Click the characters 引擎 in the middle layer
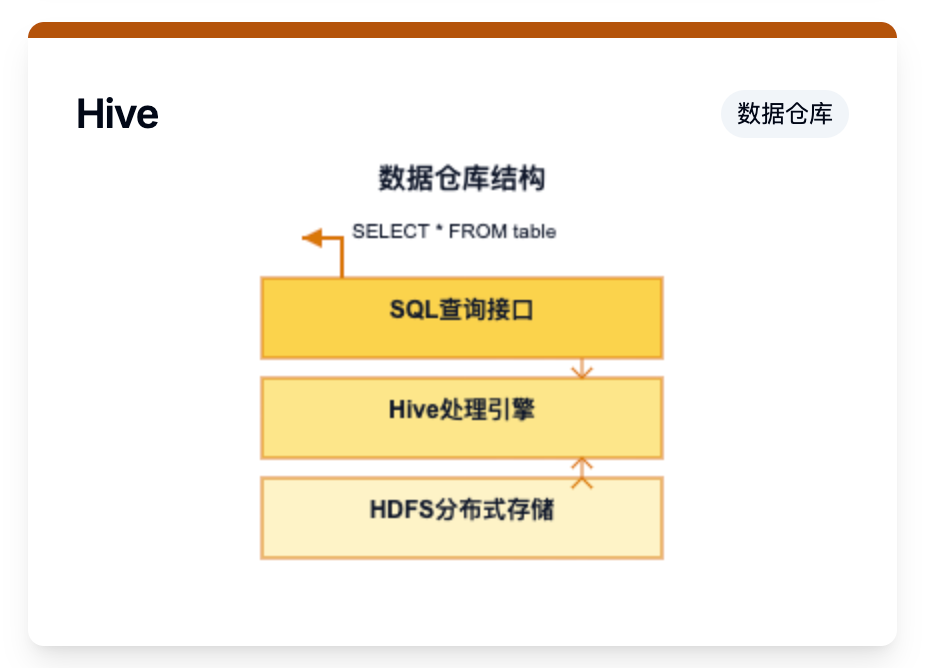 click(510, 410)
